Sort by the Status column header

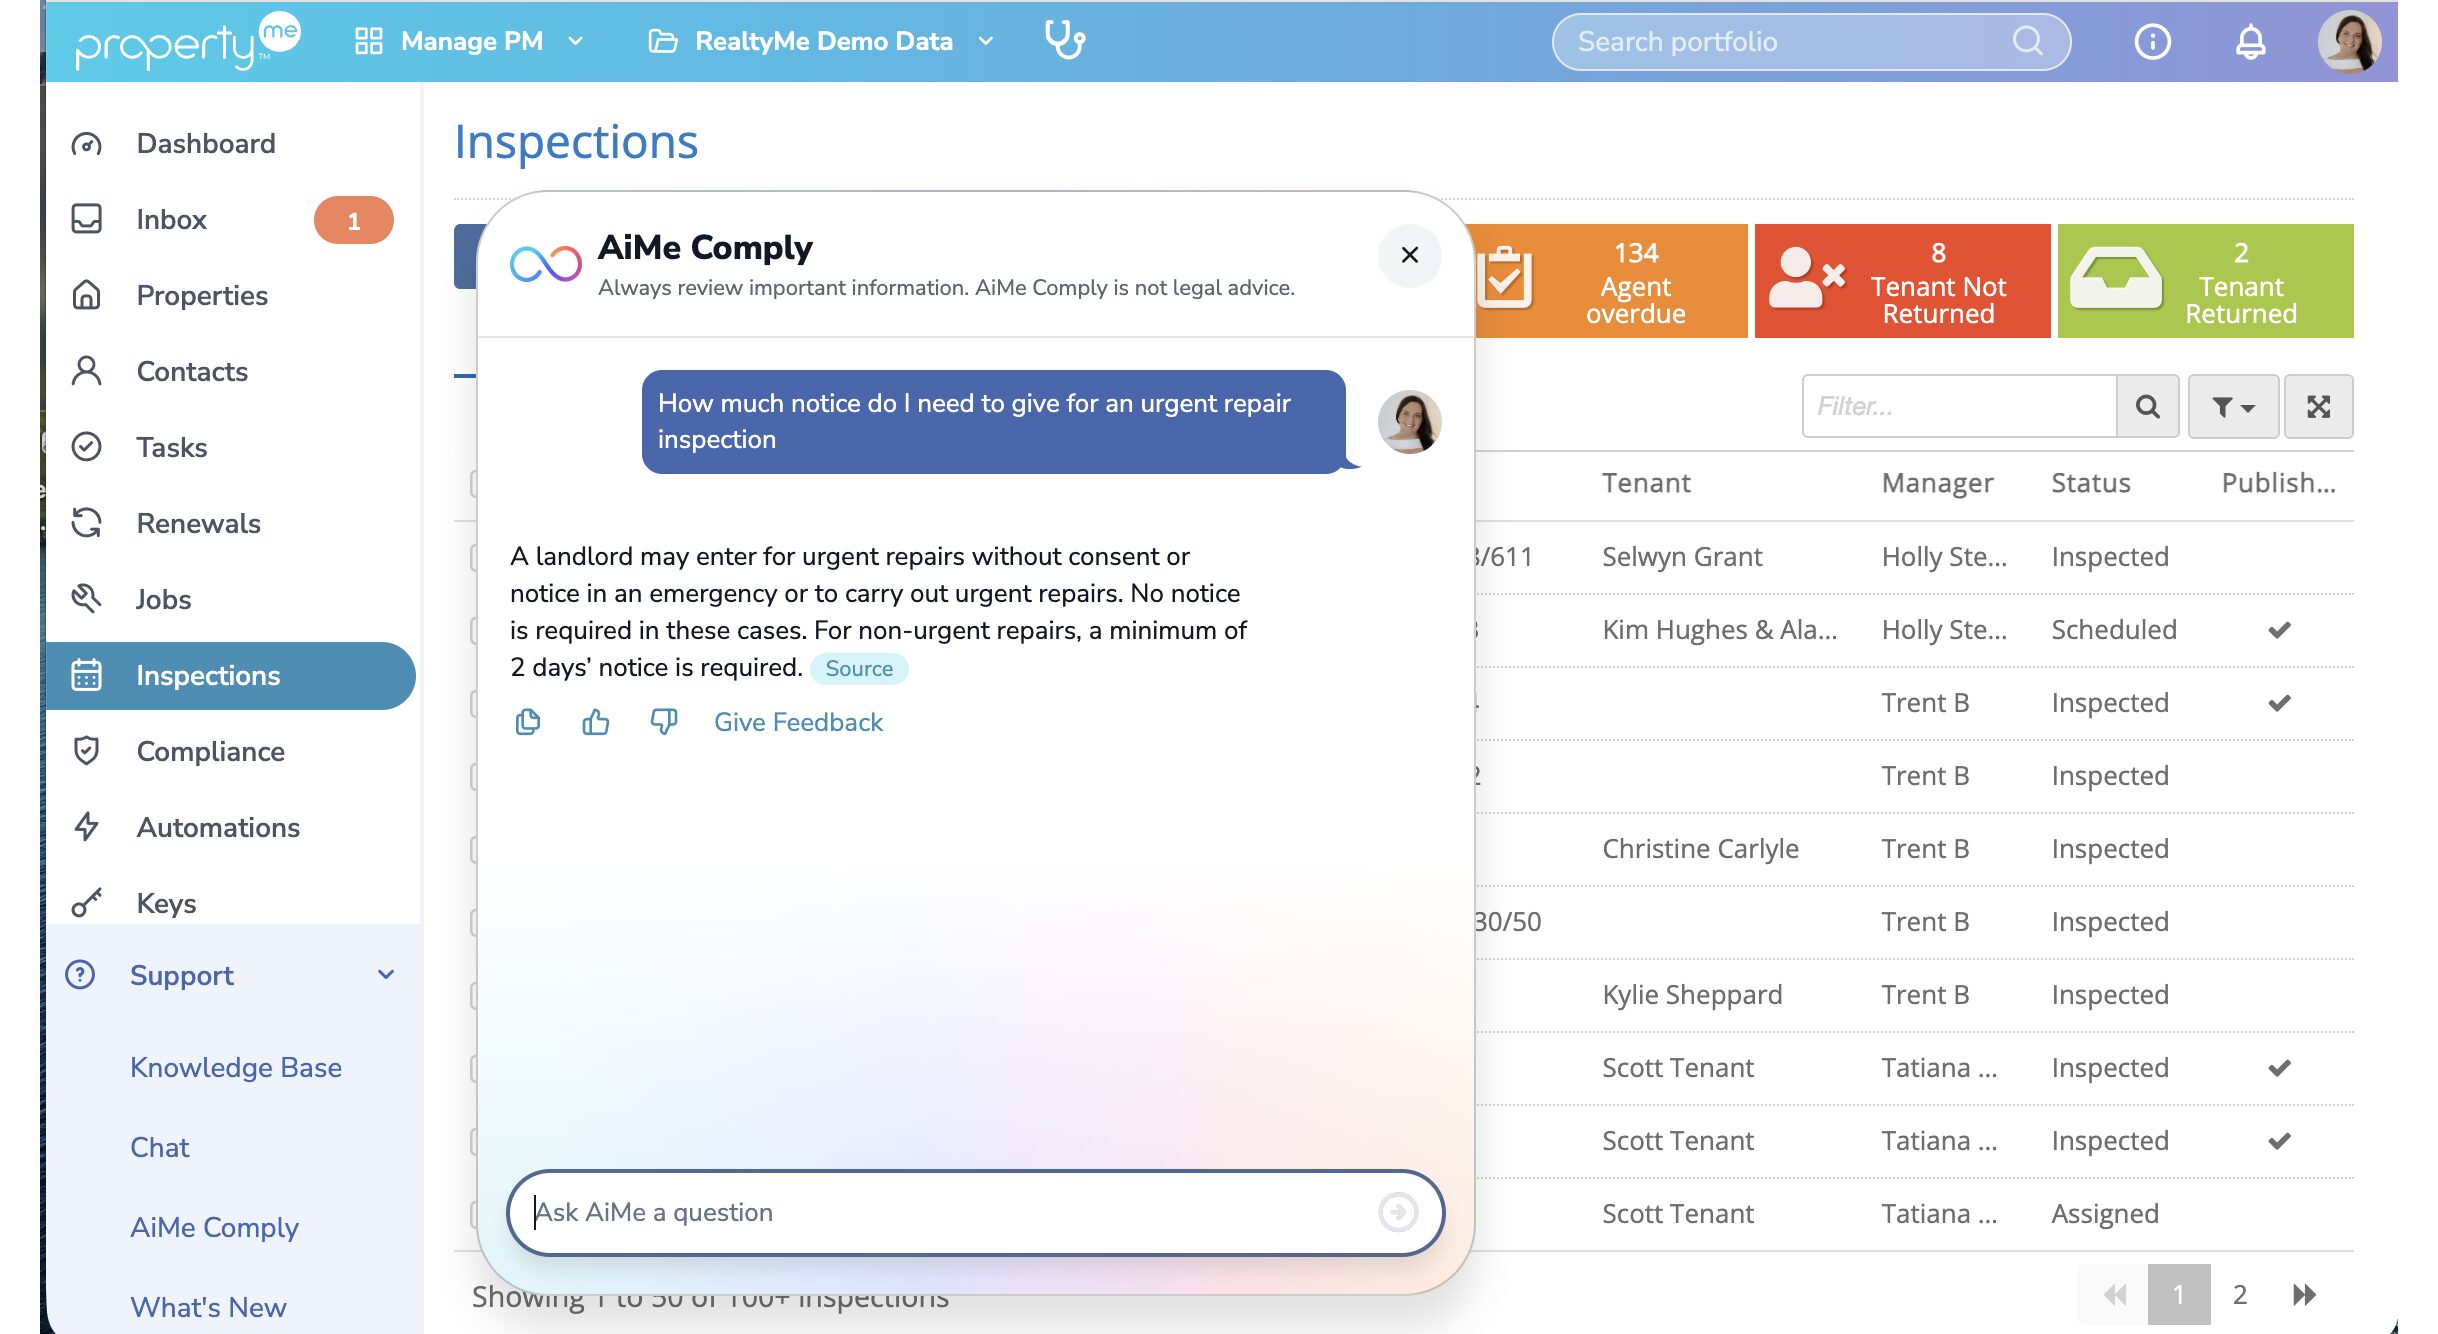pyautogui.click(x=2091, y=483)
